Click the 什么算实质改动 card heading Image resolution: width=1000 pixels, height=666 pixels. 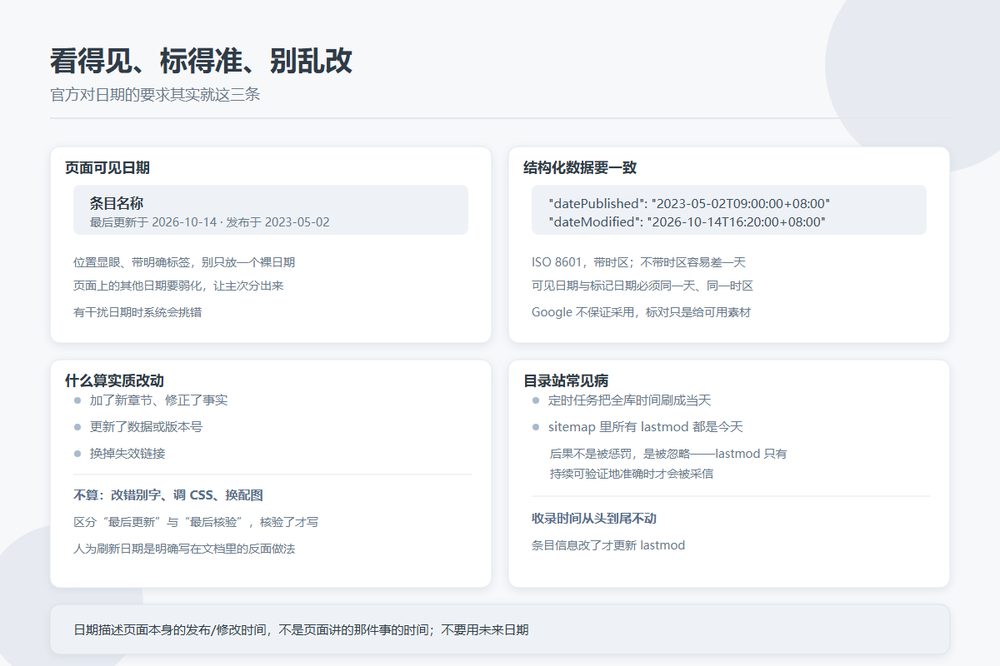(x=114, y=381)
